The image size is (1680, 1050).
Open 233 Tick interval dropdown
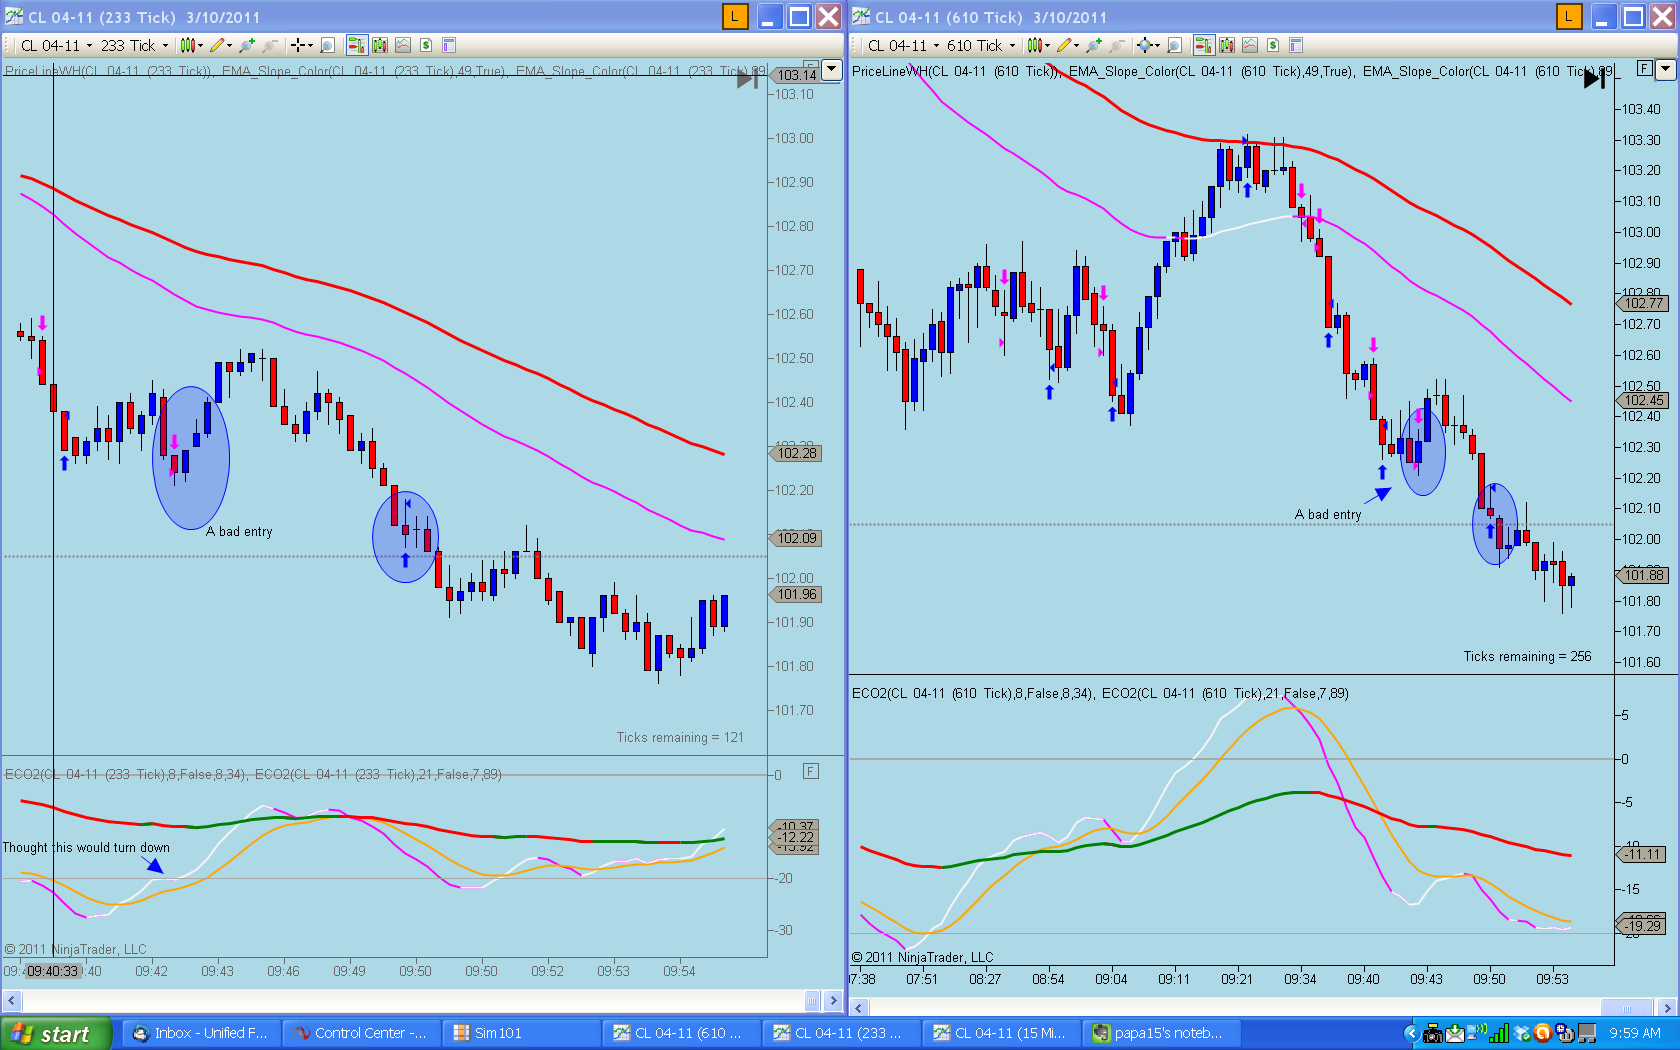(134, 45)
